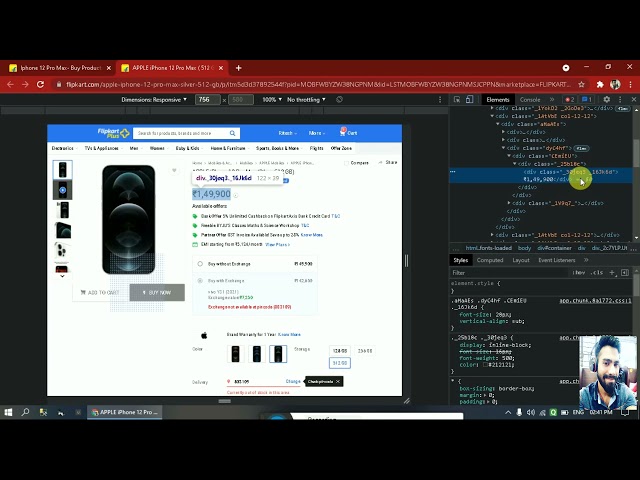The width and height of the screenshot is (640, 480).
Task: Open DevTools settings gear
Action: point(607,99)
